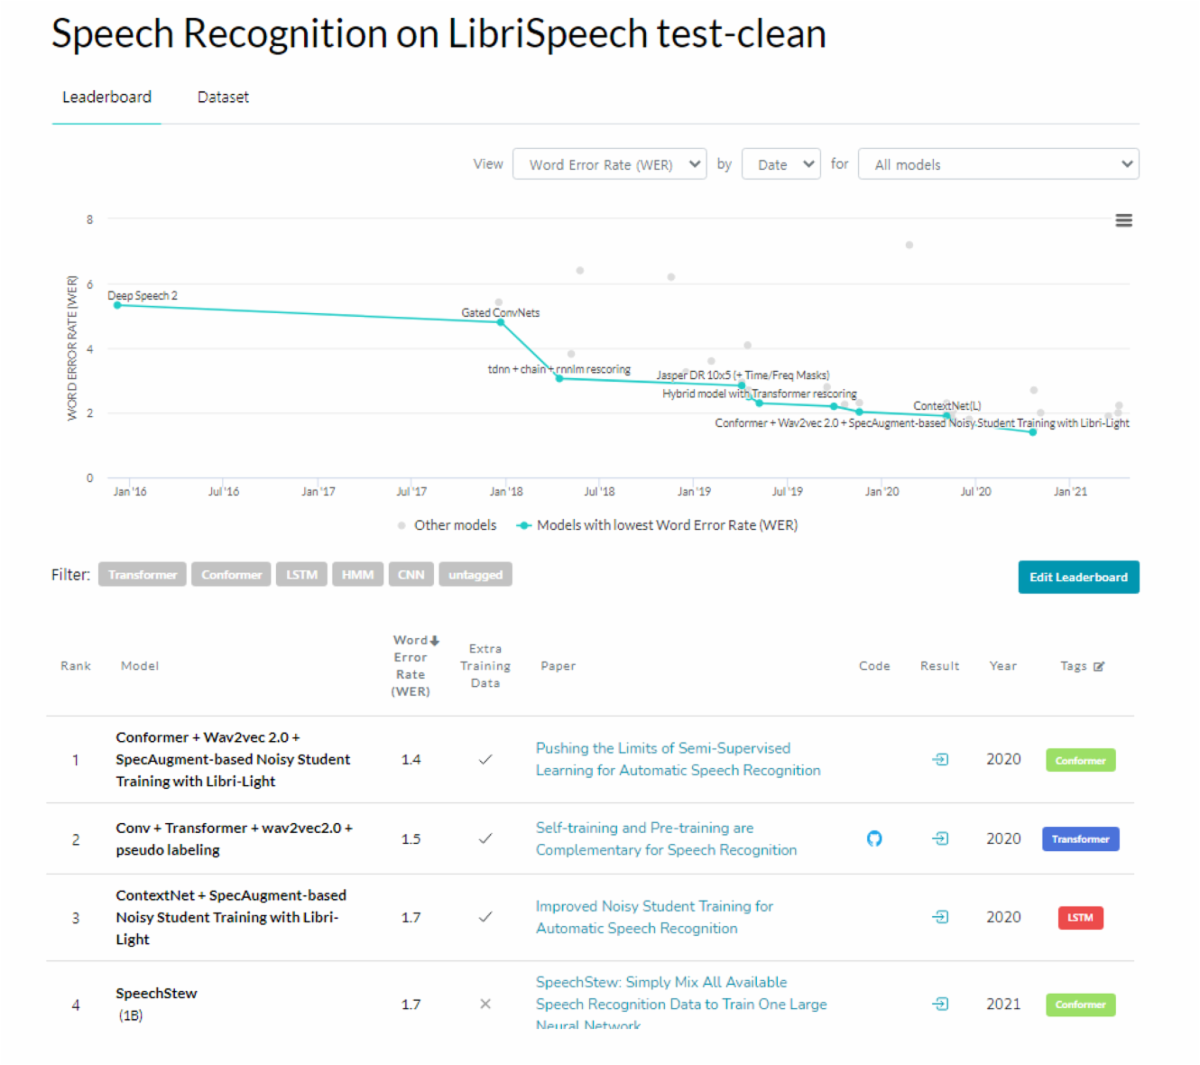This screenshot has height=1065, width=1200.
Task: Click the Edit Leaderboard button
Action: coord(1078,577)
